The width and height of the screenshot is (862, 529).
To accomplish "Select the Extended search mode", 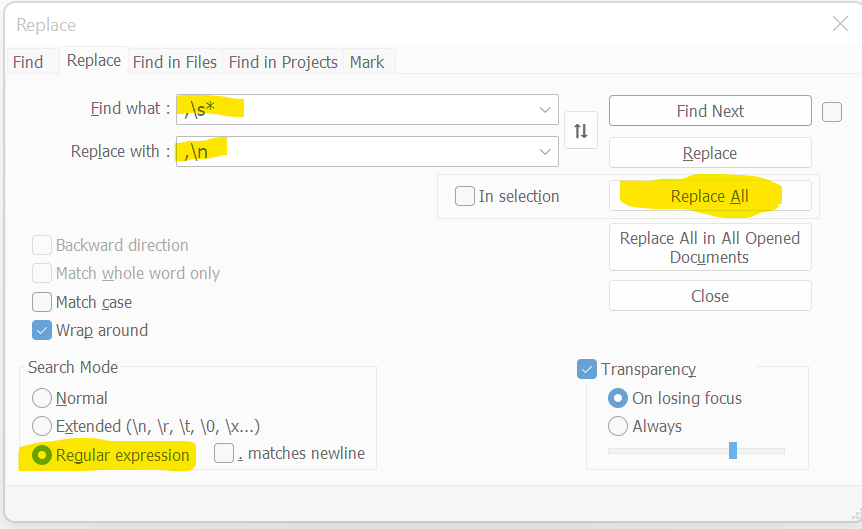I will click(42, 426).
